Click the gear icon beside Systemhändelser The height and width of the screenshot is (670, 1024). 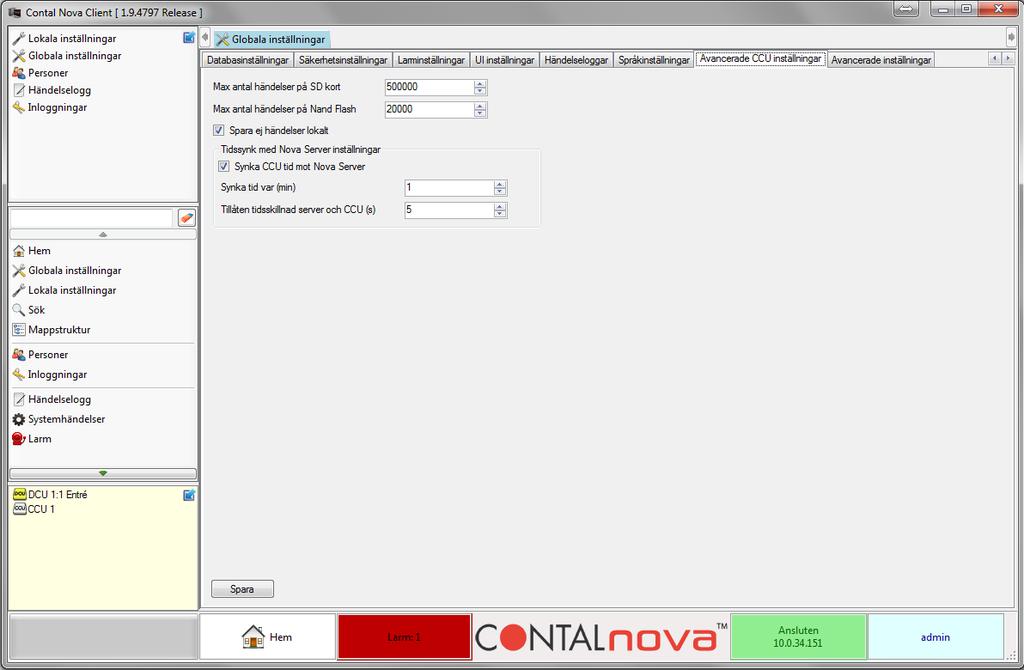tap(19, 419)
